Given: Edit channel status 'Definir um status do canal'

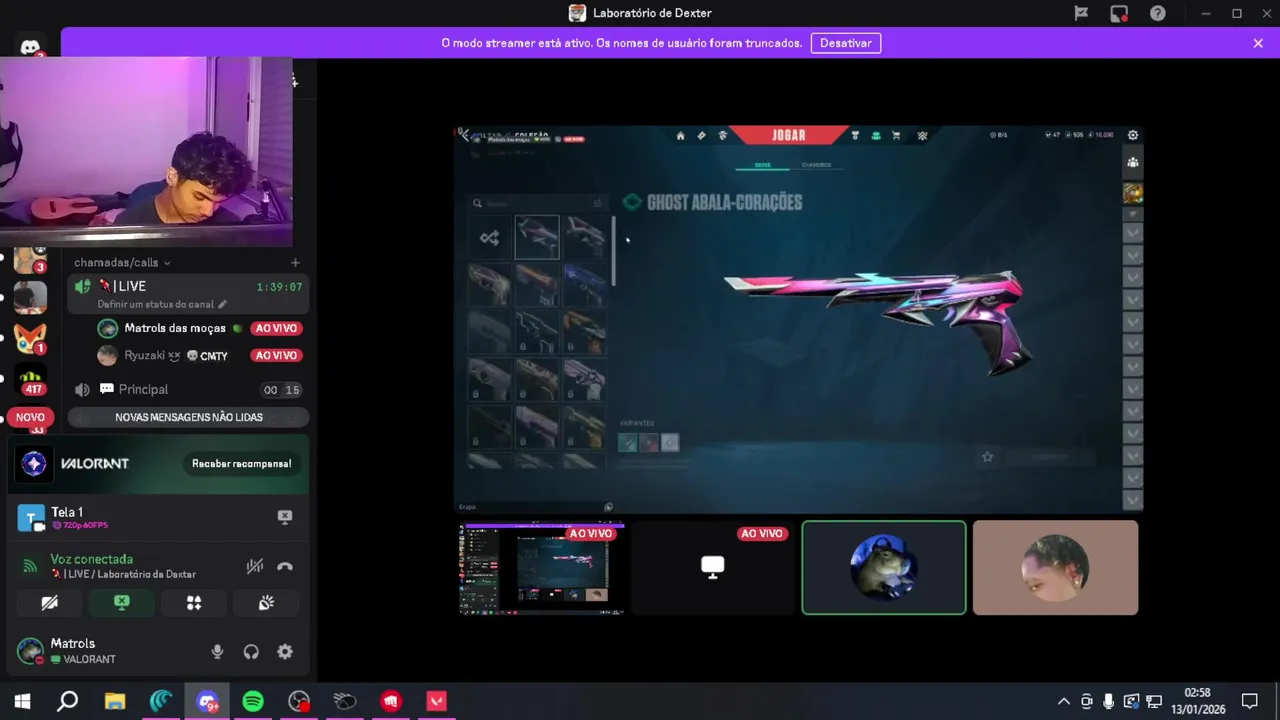Looking at the screenshot, I should pos(161,304).
